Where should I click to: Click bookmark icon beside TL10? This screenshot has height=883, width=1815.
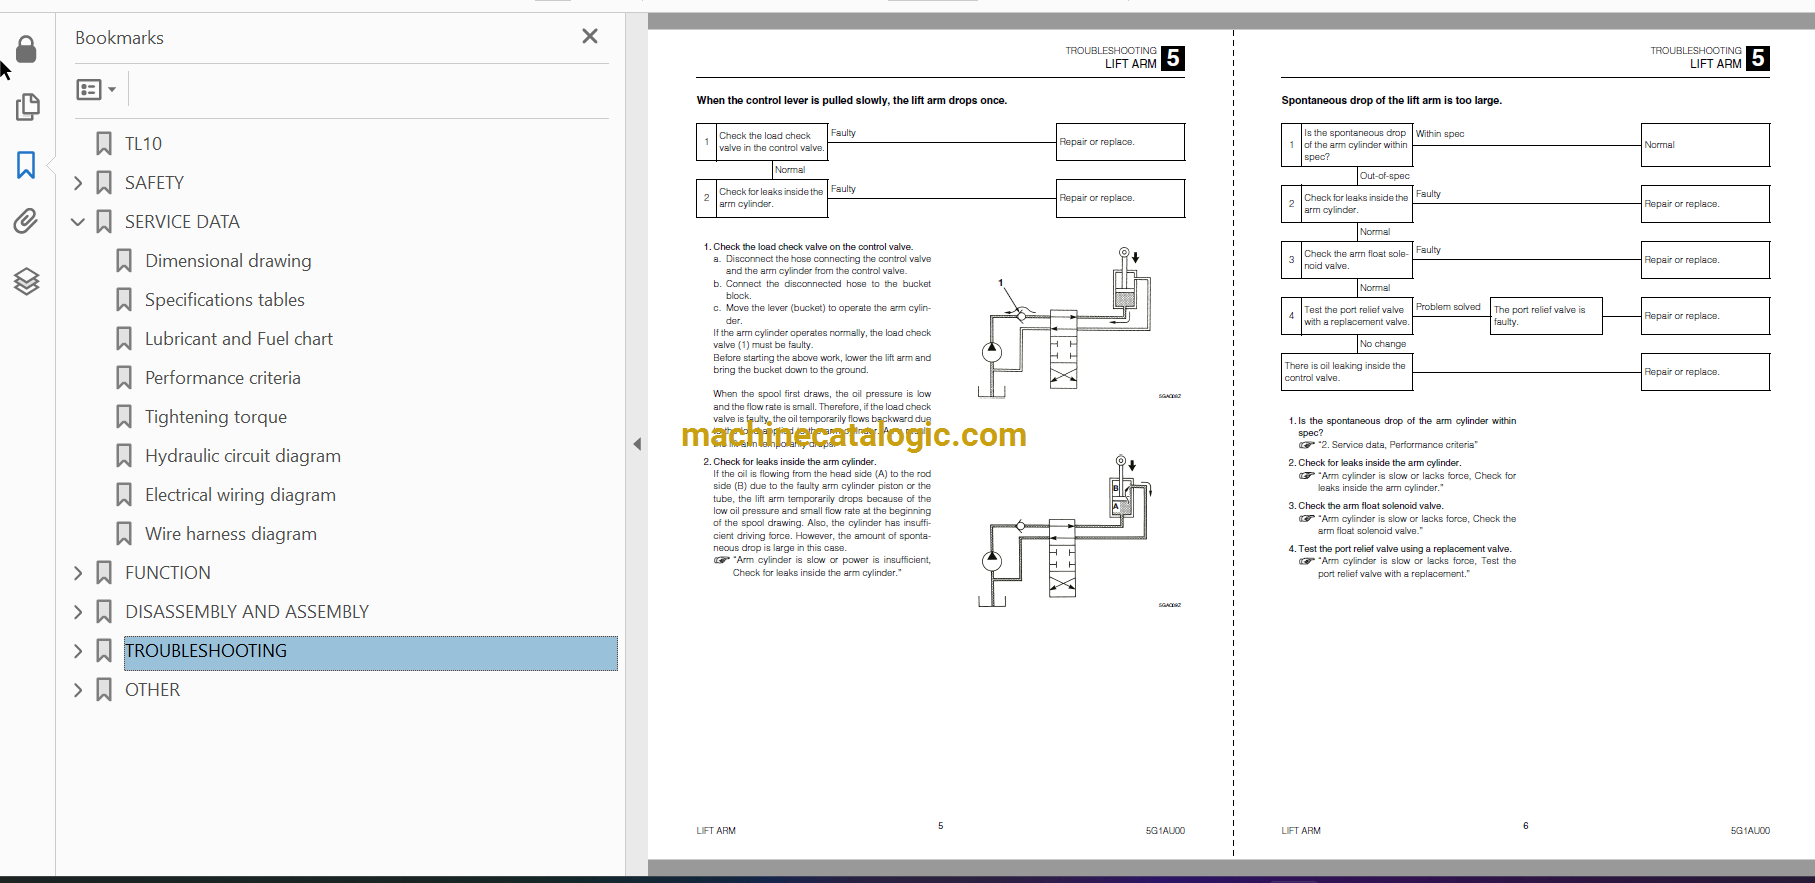coord(104,144)
